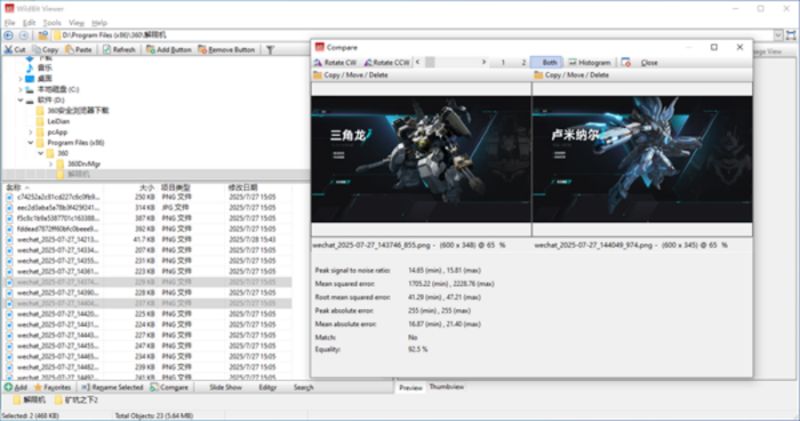
Task: Click the right 卢米纳尔 comparison image
Action: point(642,159)
